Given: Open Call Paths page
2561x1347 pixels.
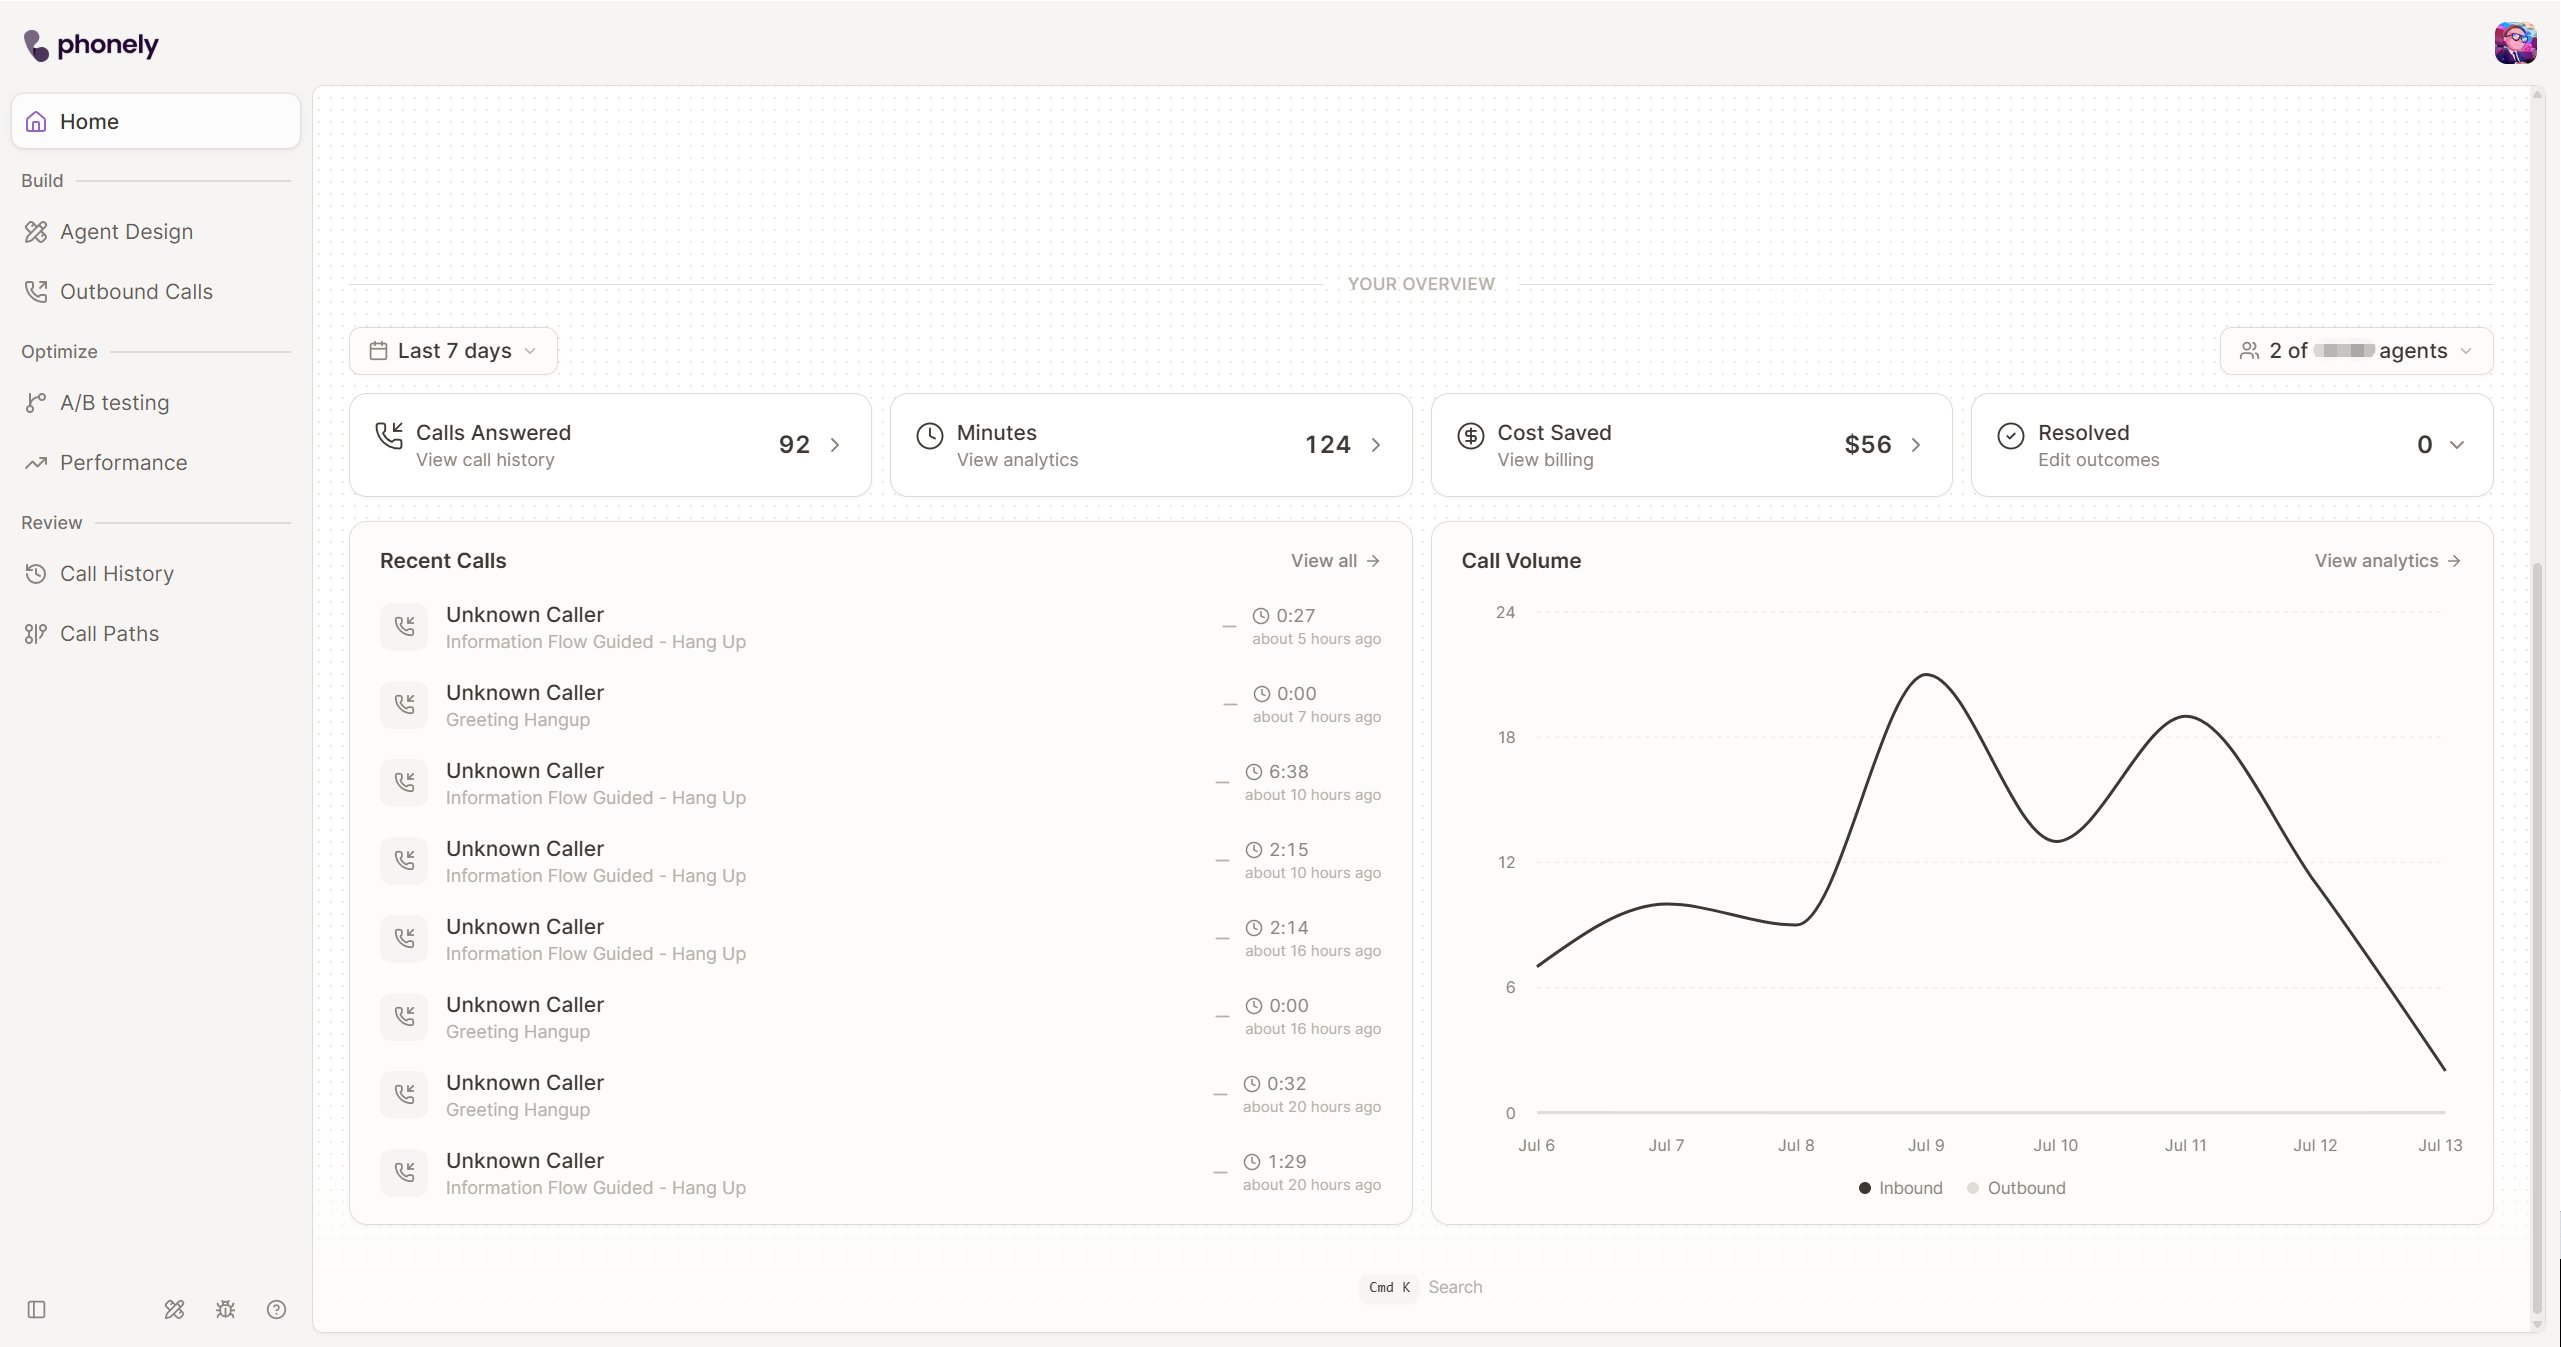Looking at the screenshot, I should (156, 633).
